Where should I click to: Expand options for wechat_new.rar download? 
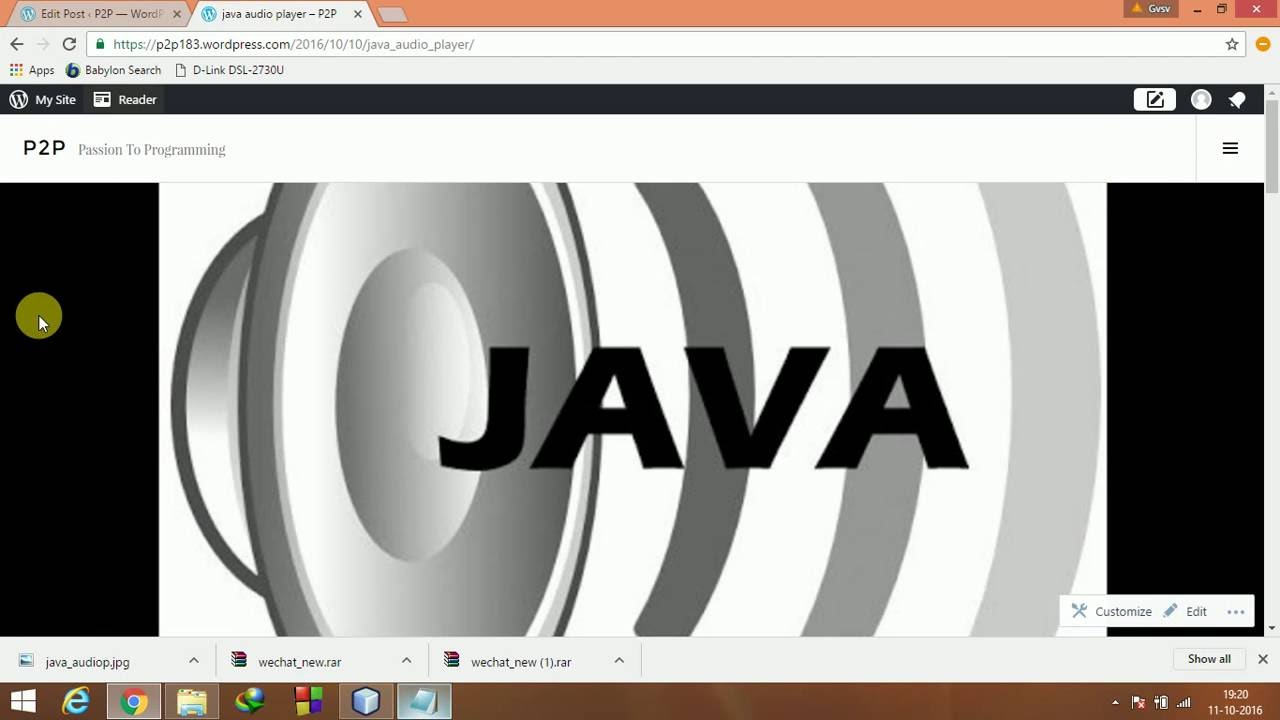pyautogui.click(x=406, y=660)
